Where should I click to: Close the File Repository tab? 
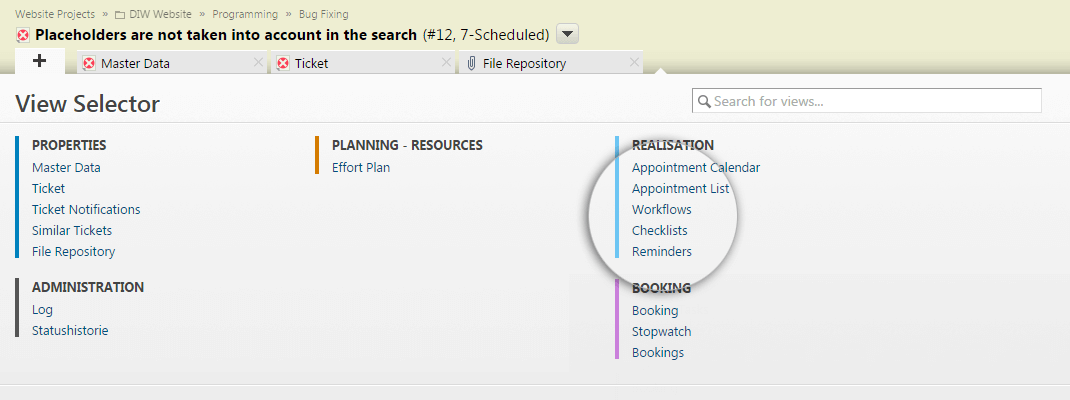pos(634,62)
